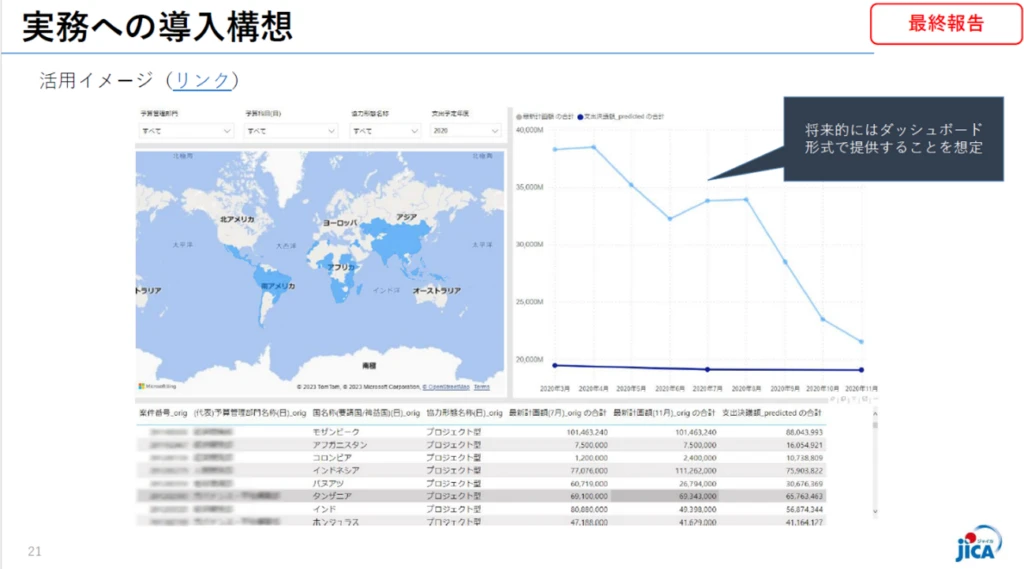Open the Terms link on the map
Image resolution: width=1024 pixels, height=569 pixels.
tap(481, 387)
